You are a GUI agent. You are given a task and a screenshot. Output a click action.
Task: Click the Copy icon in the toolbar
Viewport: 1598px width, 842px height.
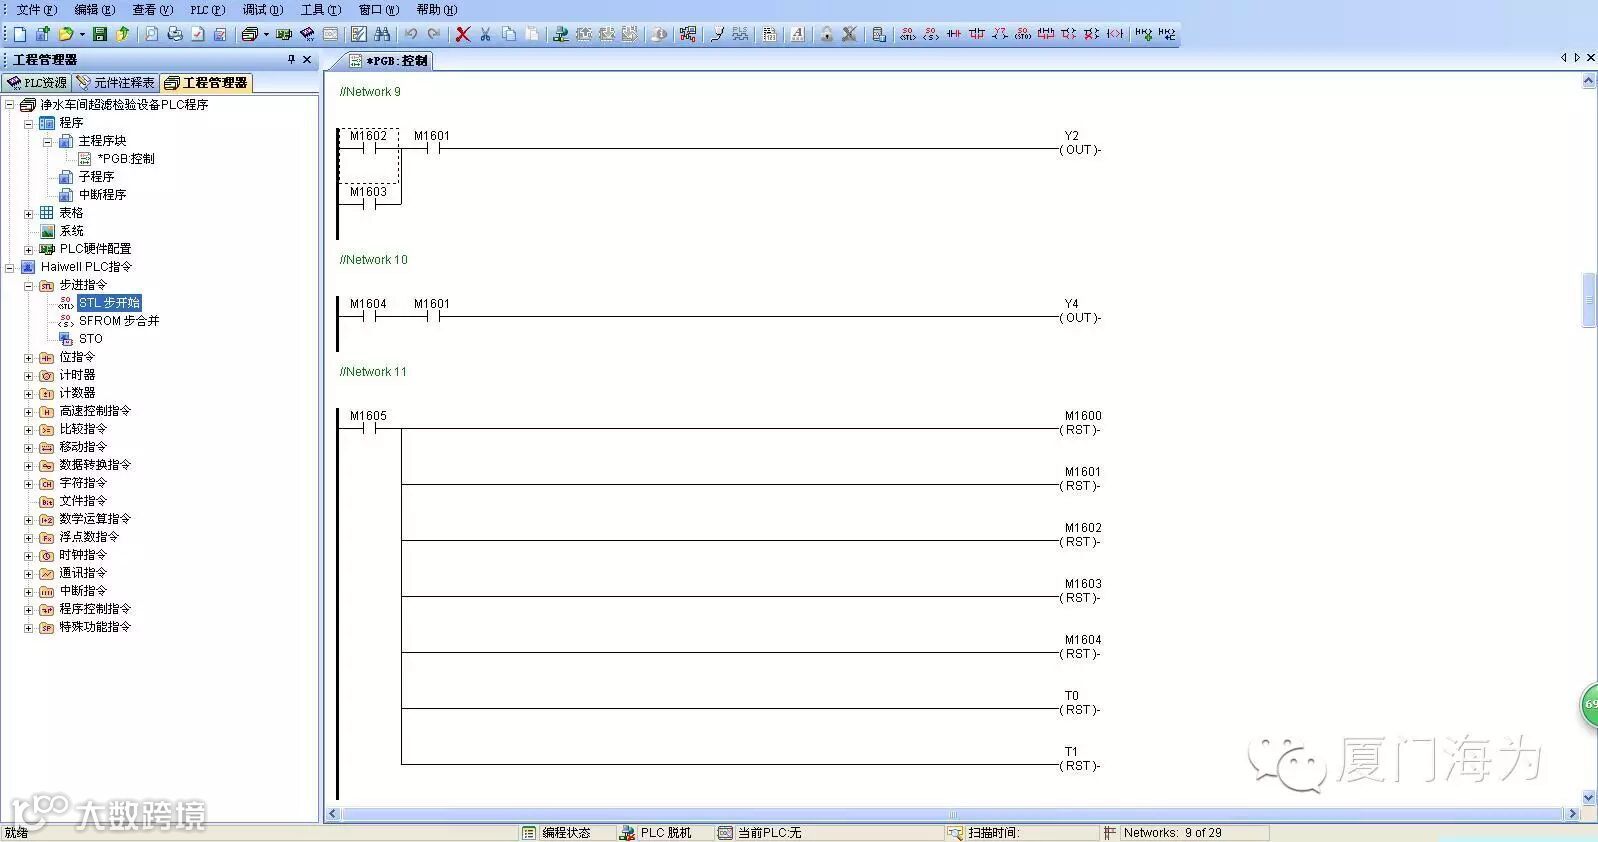pyautogui.click(x=509, y=34)
